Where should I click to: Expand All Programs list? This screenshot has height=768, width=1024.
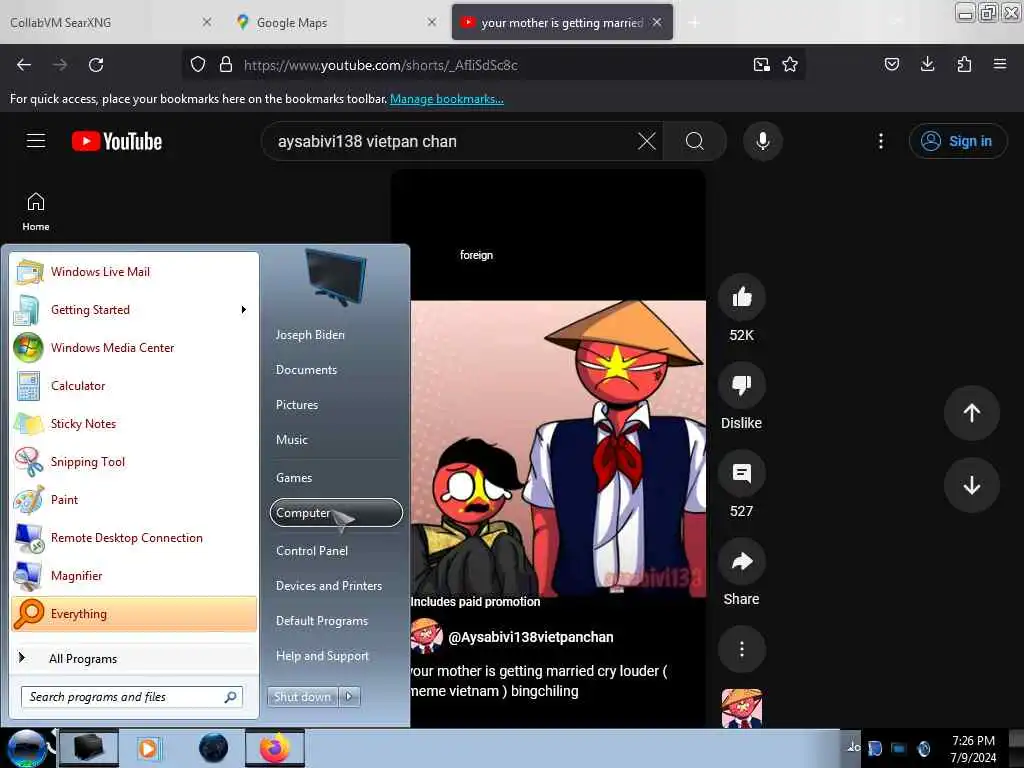tap(134, 658)
